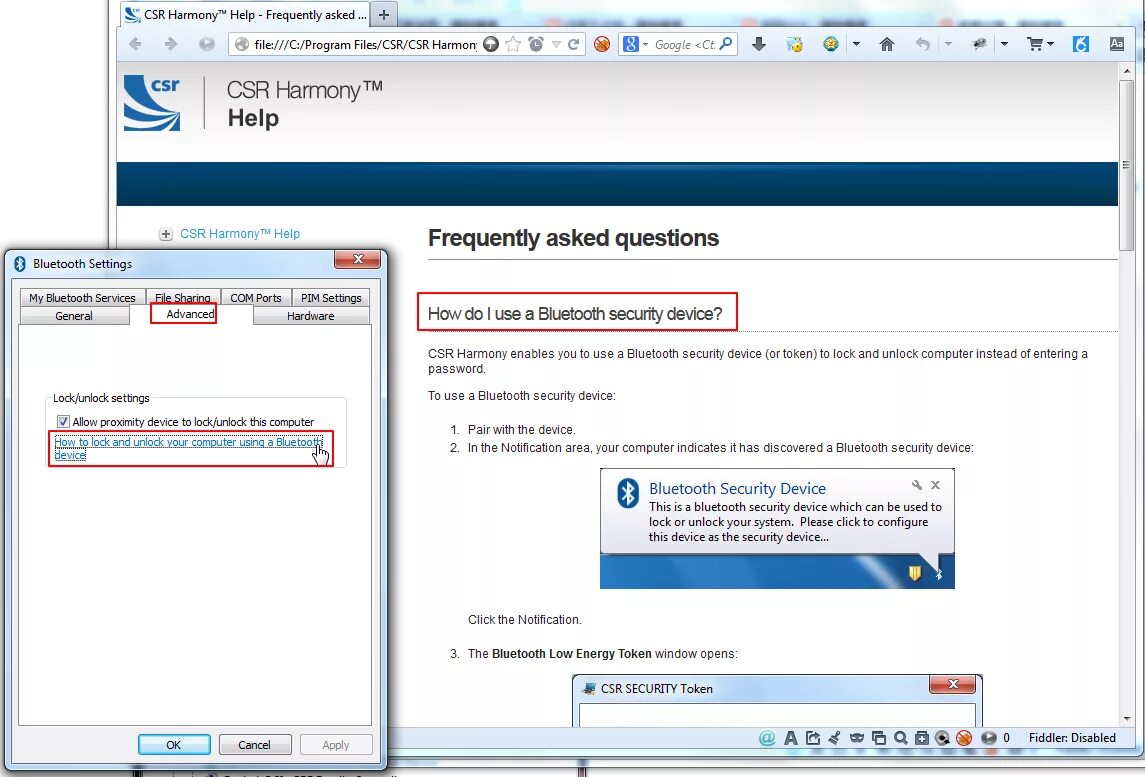This screenshot has height=777, width=1145.
Task: Click the undo arrow toolbar icon
Action: click(923, 45)
